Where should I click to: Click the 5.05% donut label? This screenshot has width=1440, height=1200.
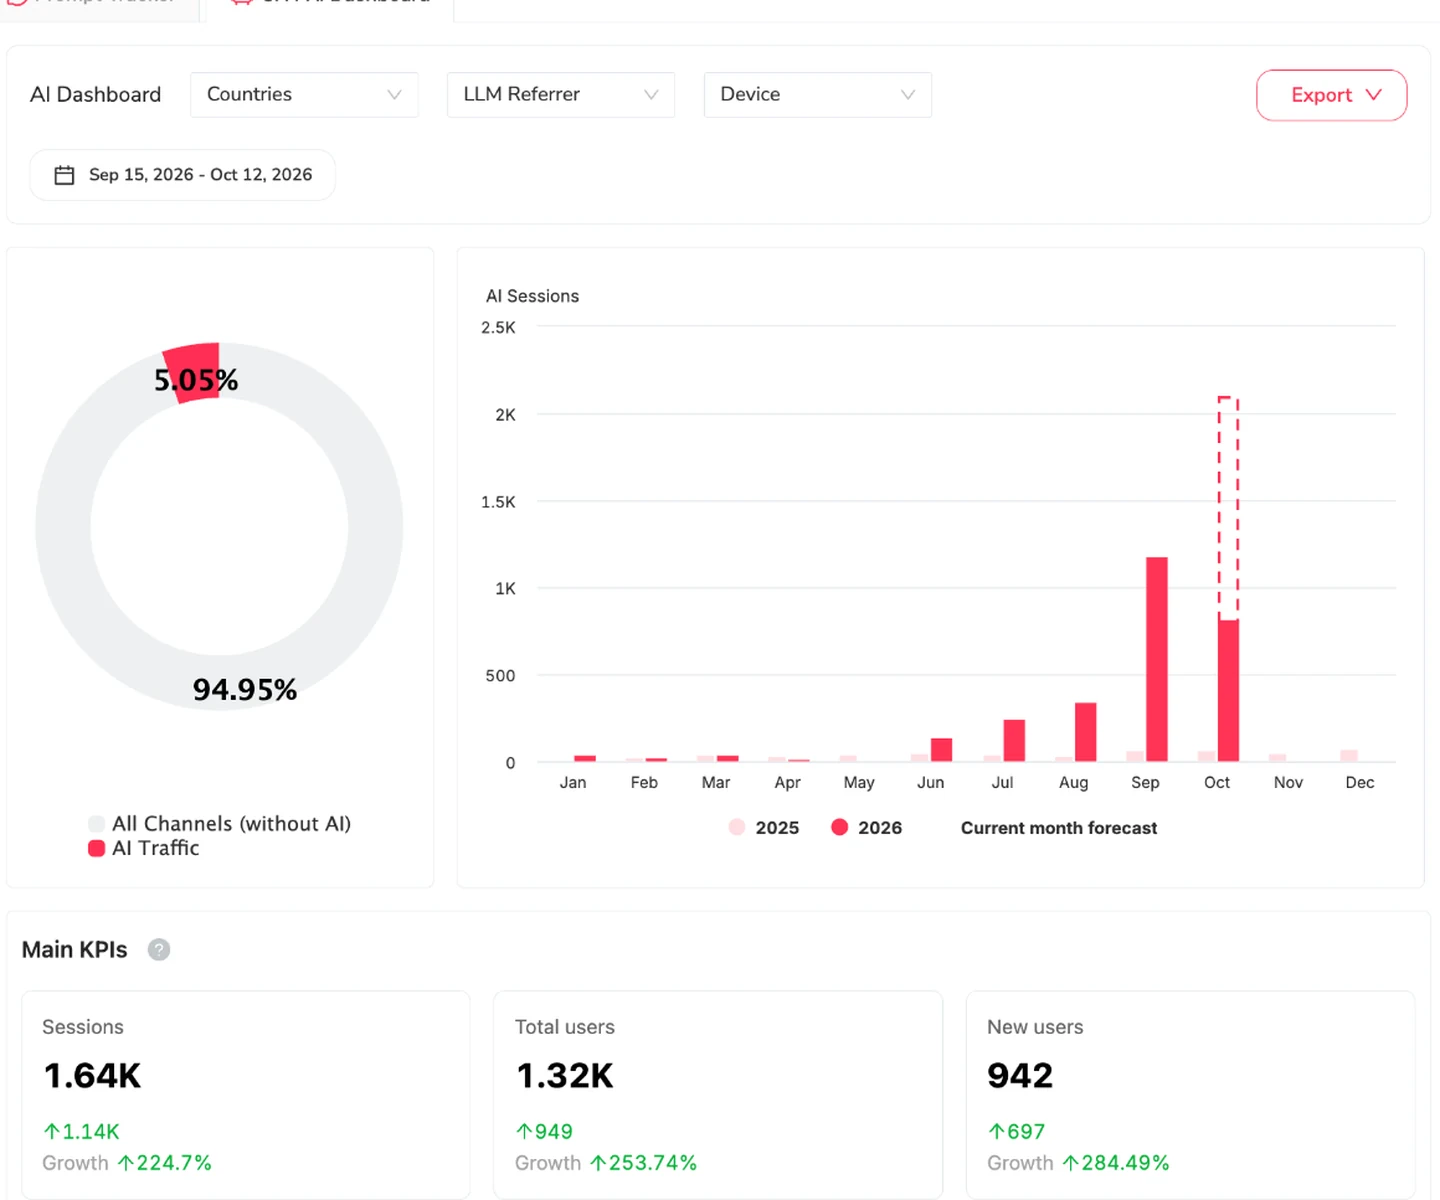[x=196, y=380]
